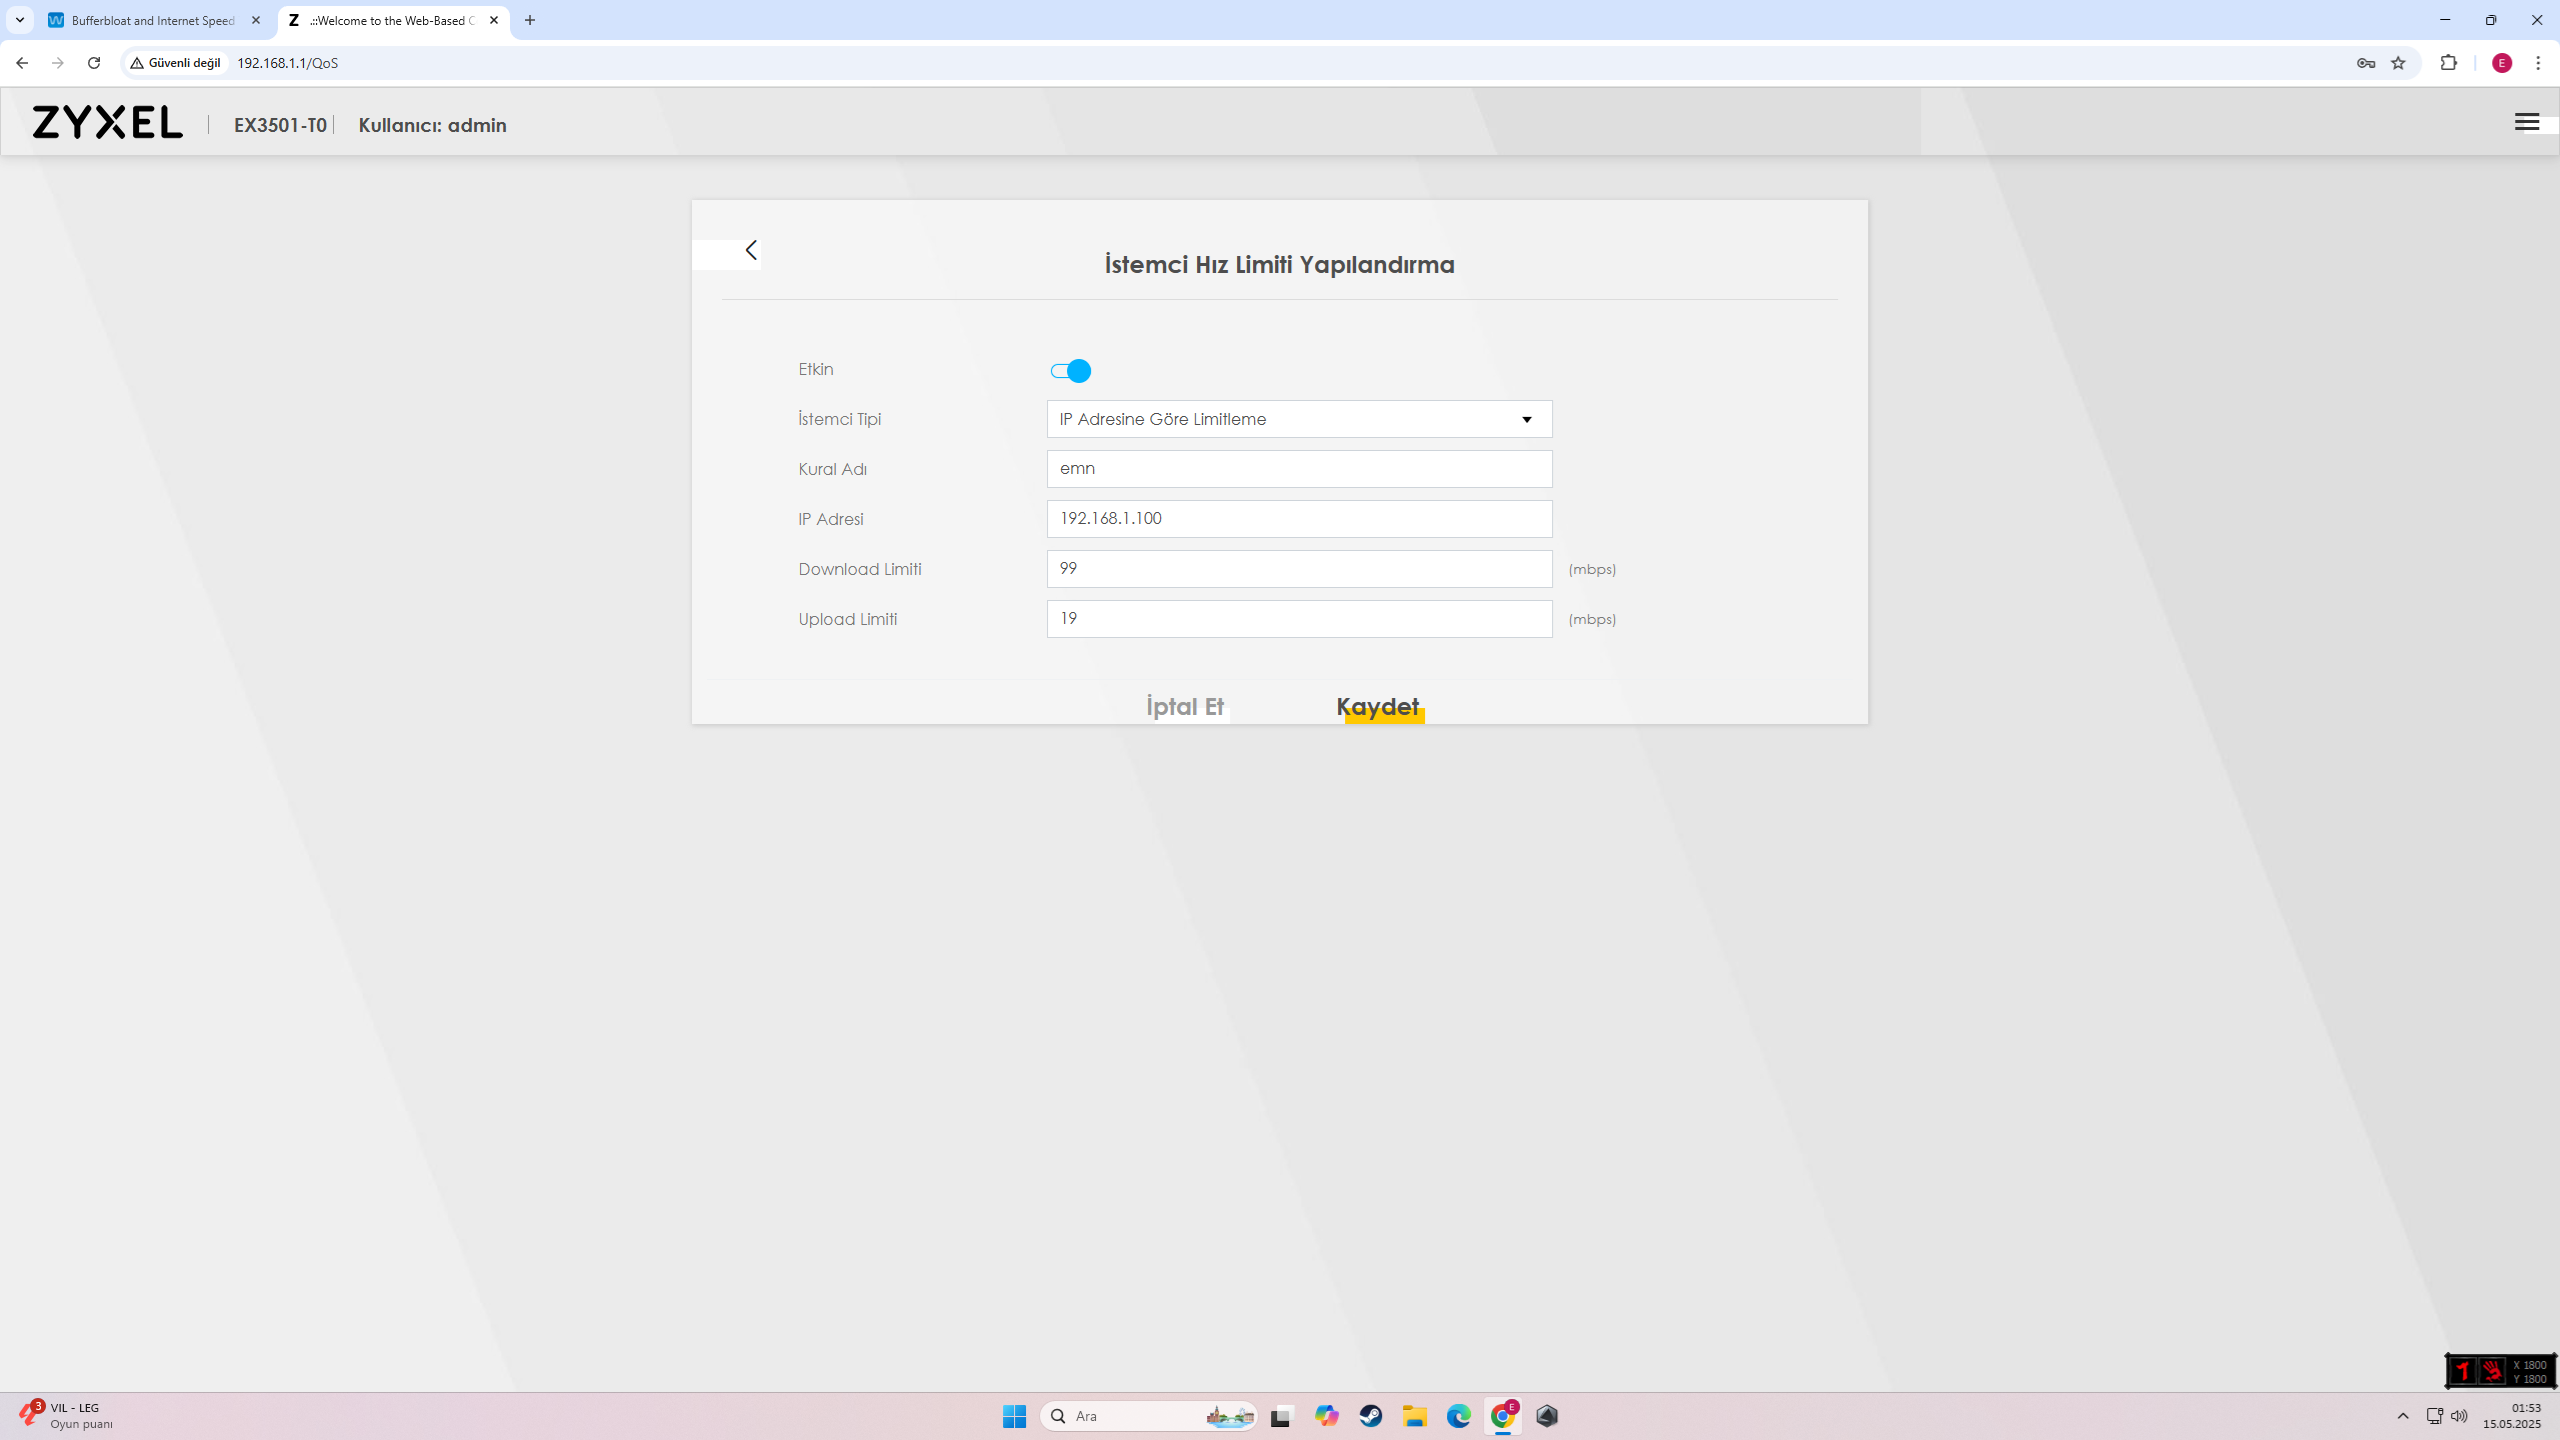Open the Chrome profile avatar
The image size is (2560, 1440).
pyautogui.click(x=2502, y=63)
